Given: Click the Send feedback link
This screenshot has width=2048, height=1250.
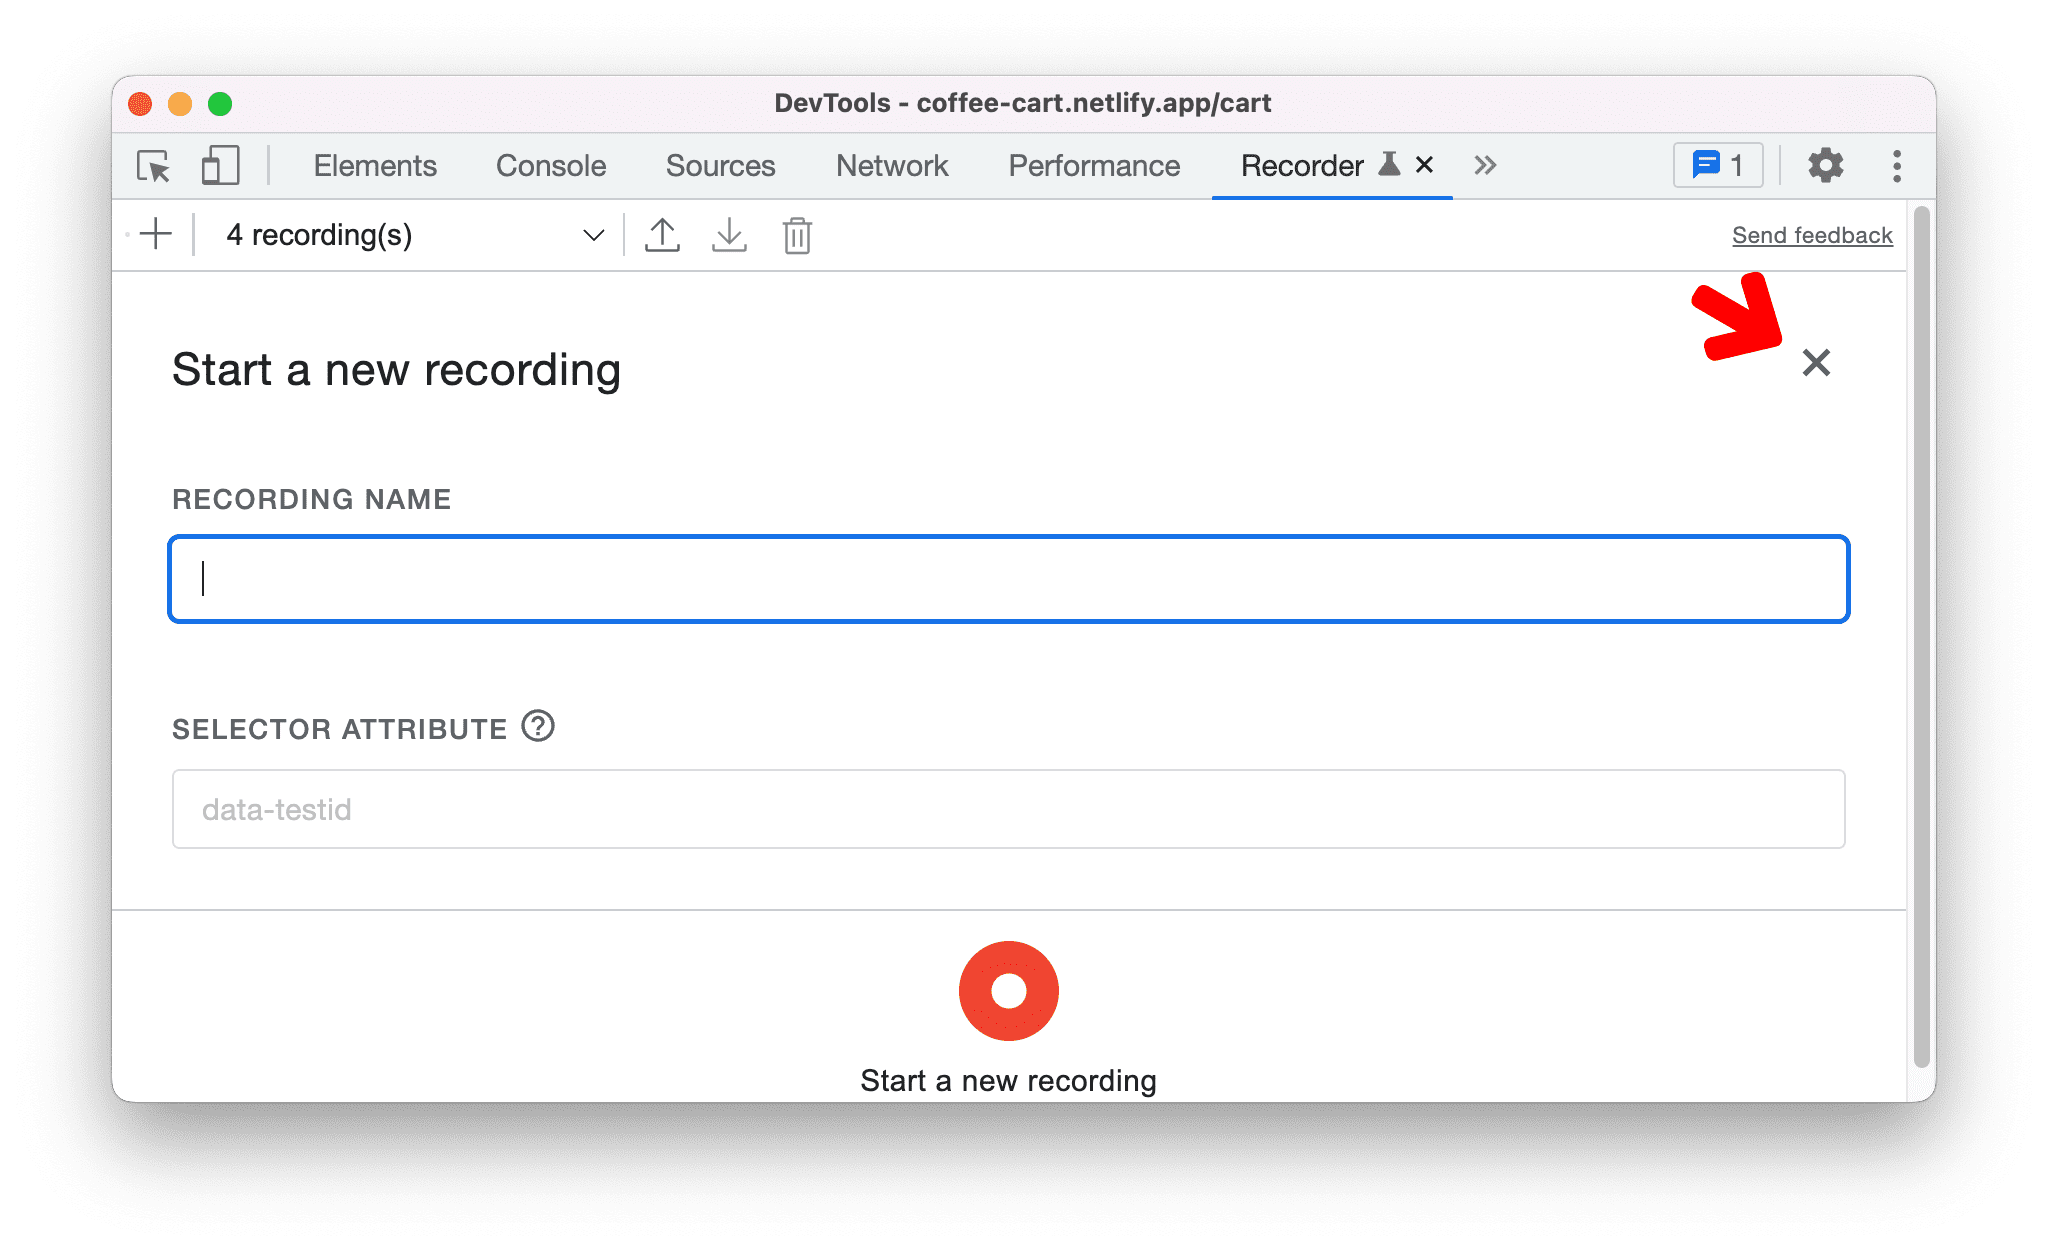Looking at the screenshot, I should click(x=1811, y=234).
